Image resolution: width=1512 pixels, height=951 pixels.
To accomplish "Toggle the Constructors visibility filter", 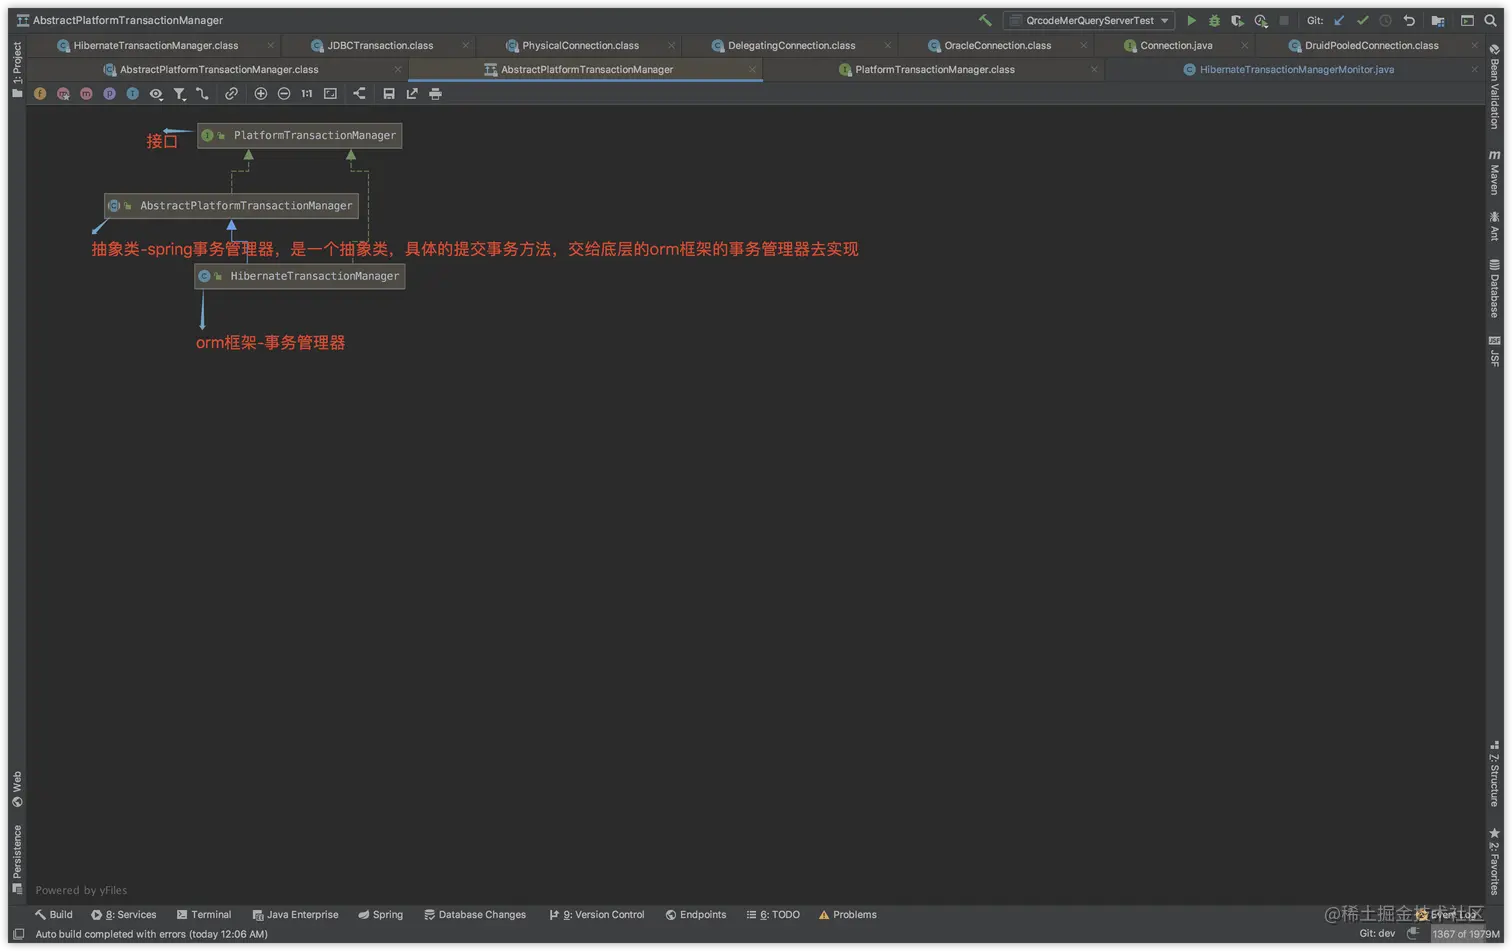I will pyautogui.click(x=63, y=94).
